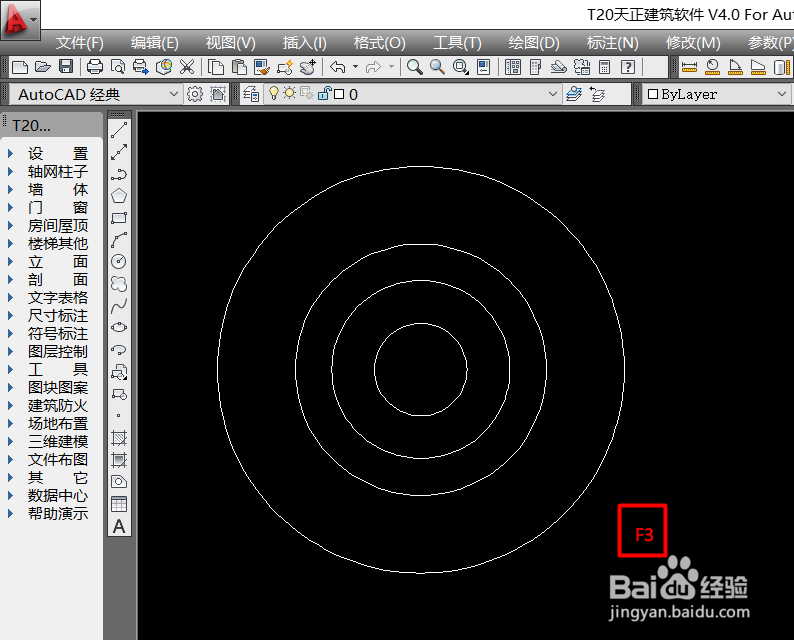Select the Elliptical arc tool
This screenshot has width=794, height=640.
119,349
